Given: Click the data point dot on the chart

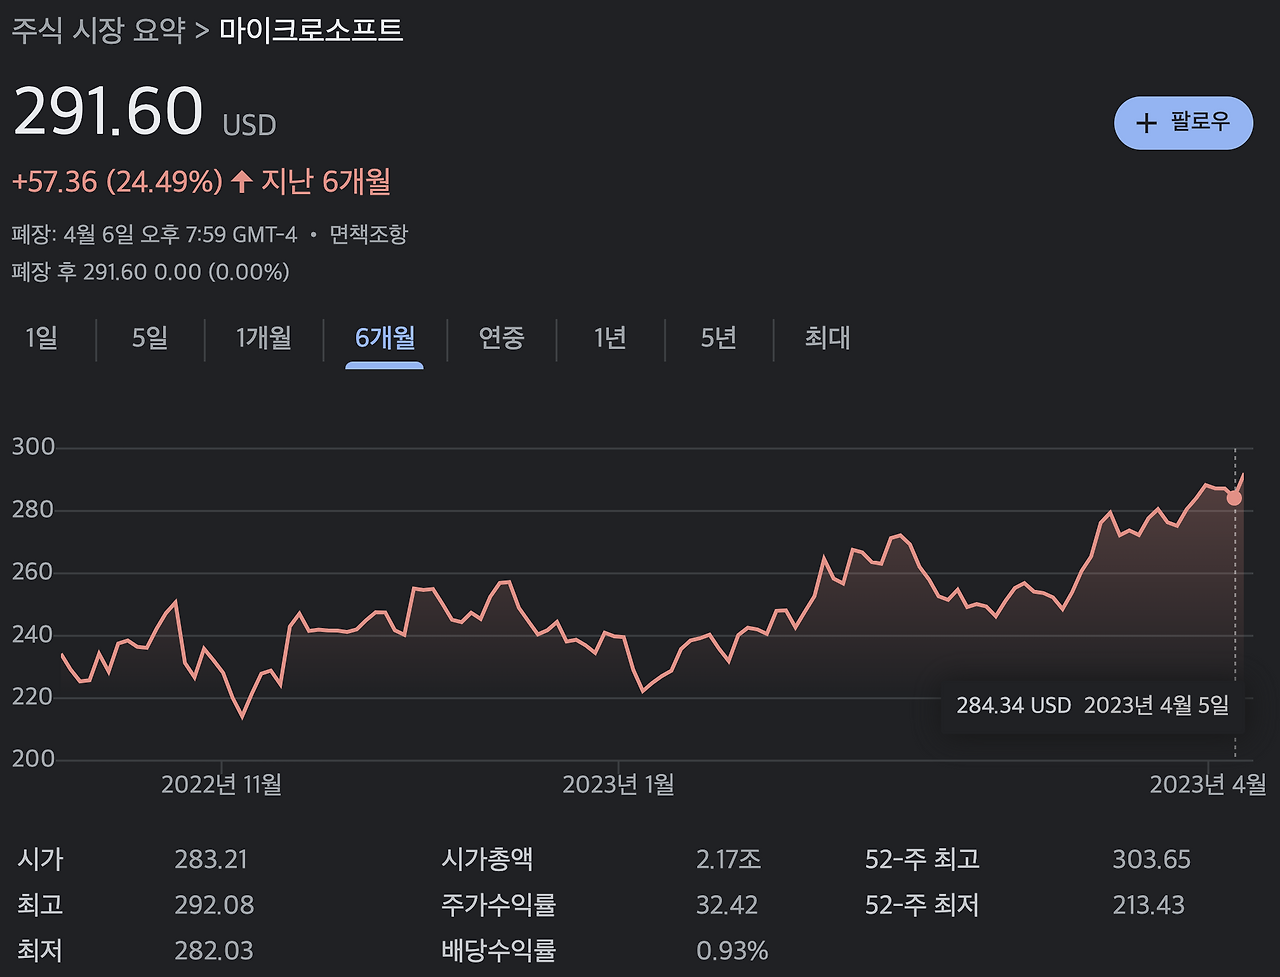Looking at the screenshot, I should [1234, 498].
